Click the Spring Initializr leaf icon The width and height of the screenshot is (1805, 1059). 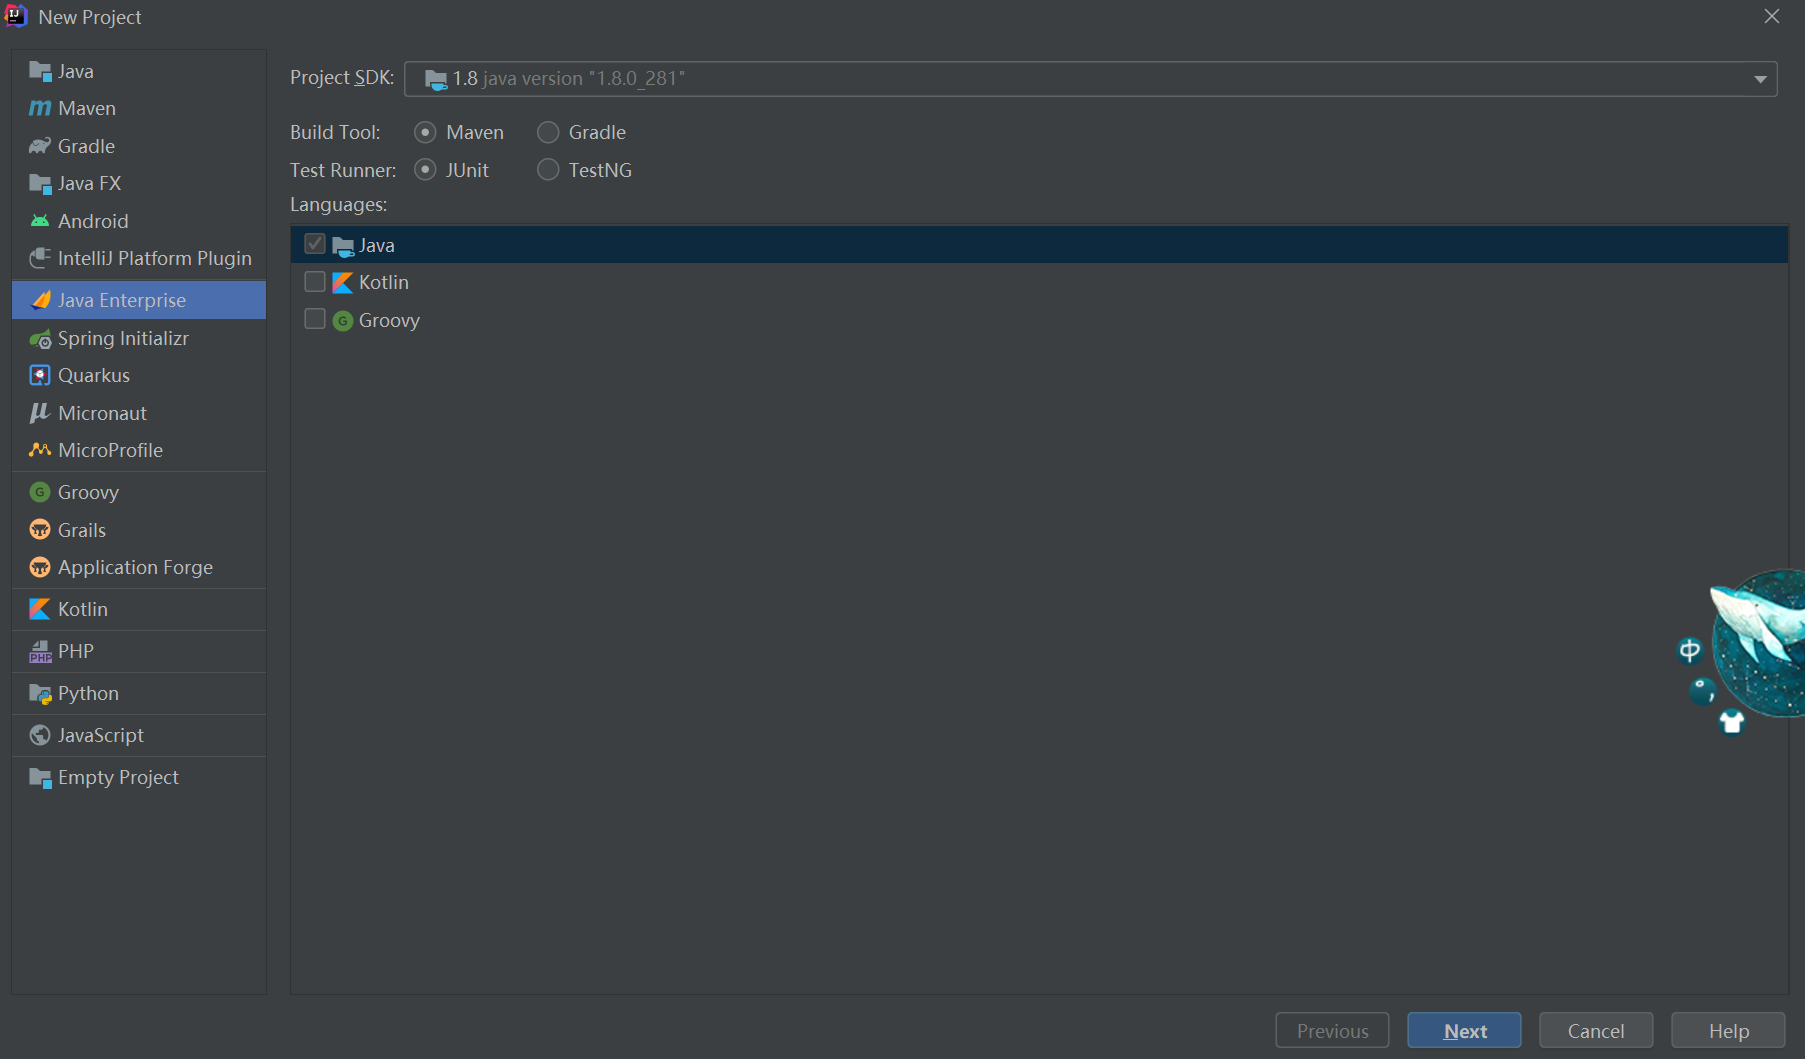coord(40,339)
